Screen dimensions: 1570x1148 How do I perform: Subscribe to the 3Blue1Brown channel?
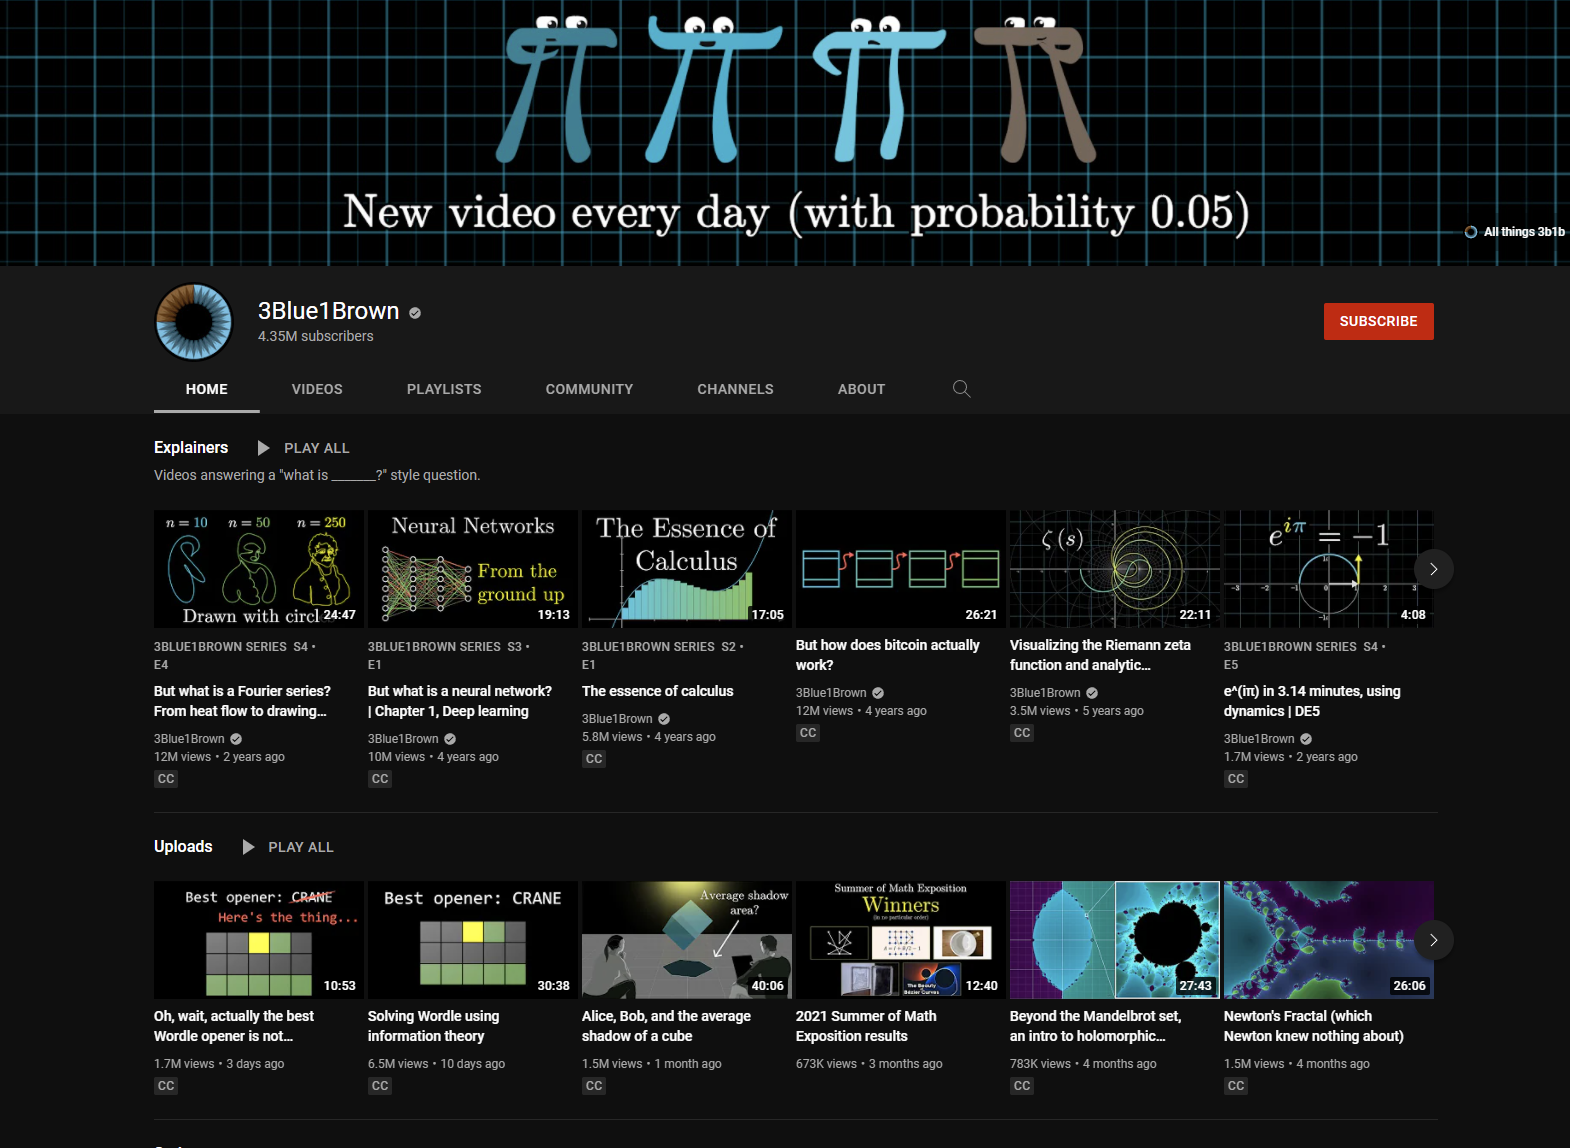tap(1378, 321)
